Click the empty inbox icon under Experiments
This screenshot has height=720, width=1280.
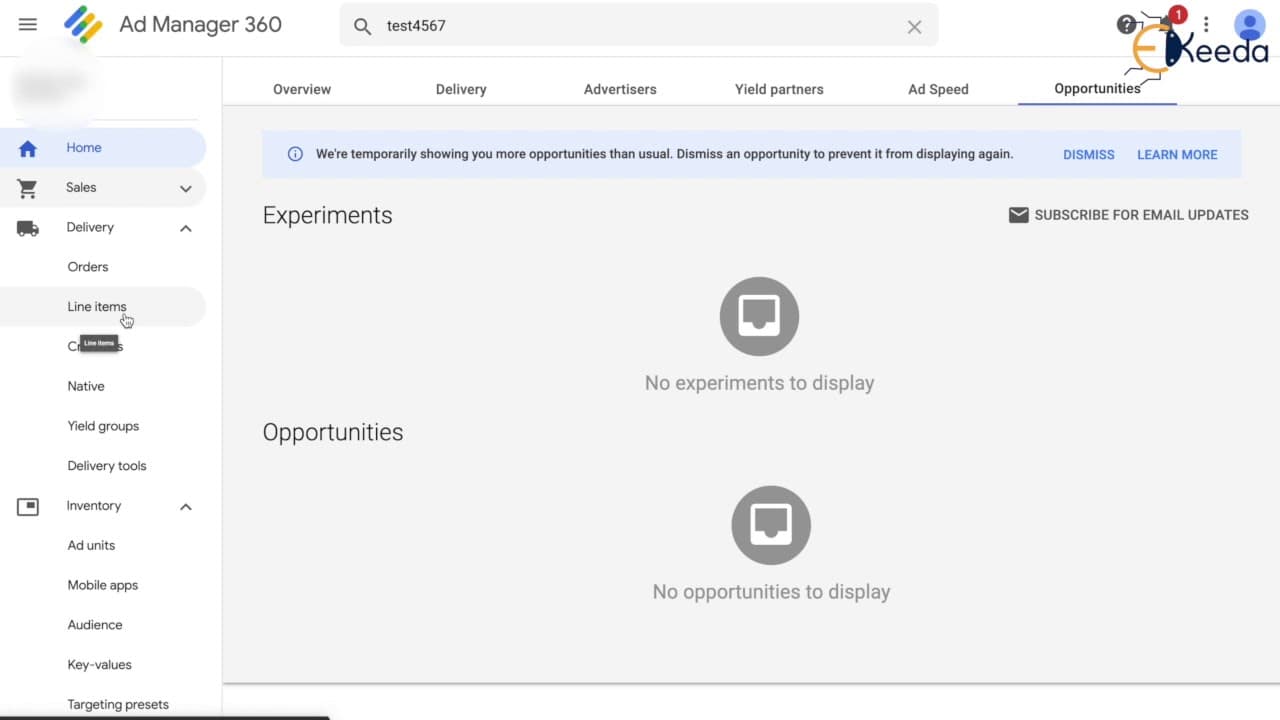(759, 316)
